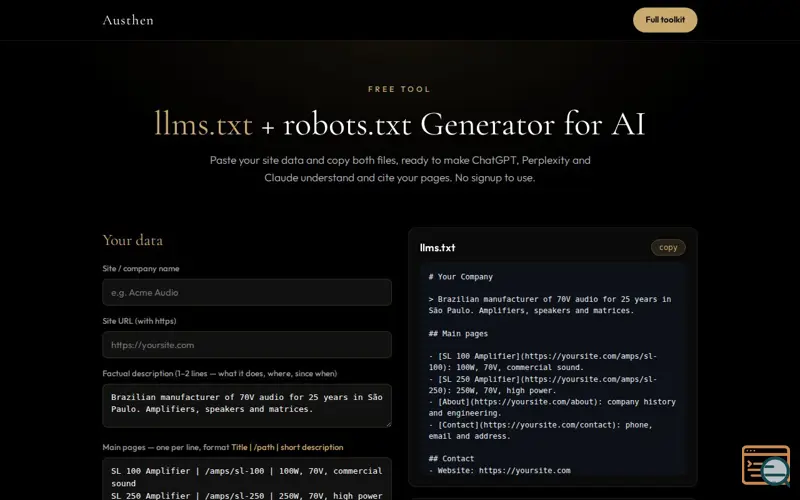The width and height of the screenshot is (800, 500).
Task: Open the floating browser search widget icon
Action: click(766, 465)
